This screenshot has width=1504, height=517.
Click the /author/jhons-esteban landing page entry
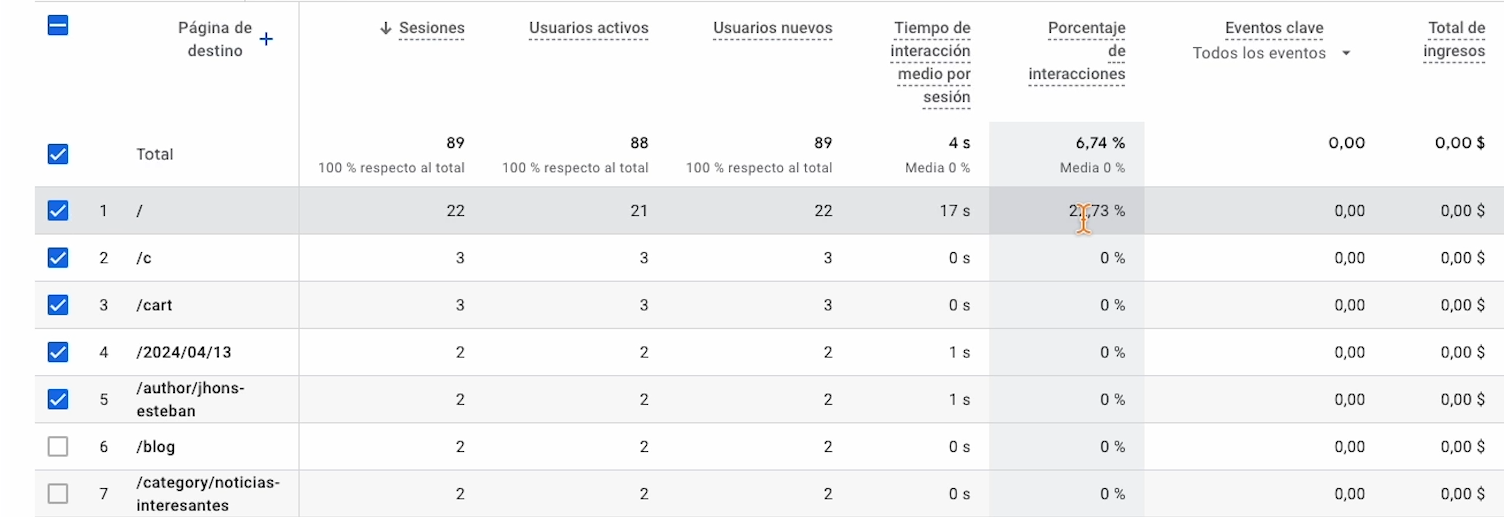190,399
